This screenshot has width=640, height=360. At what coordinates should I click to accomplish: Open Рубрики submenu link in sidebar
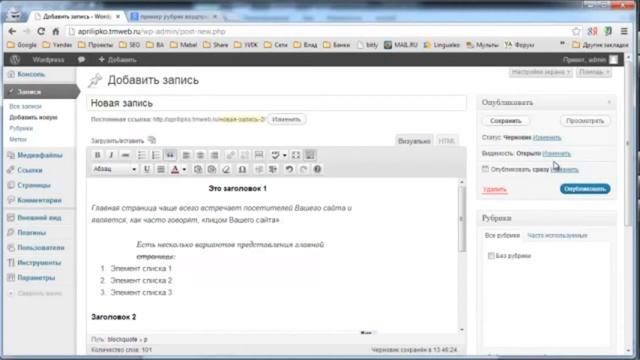[x=21, y=129]
